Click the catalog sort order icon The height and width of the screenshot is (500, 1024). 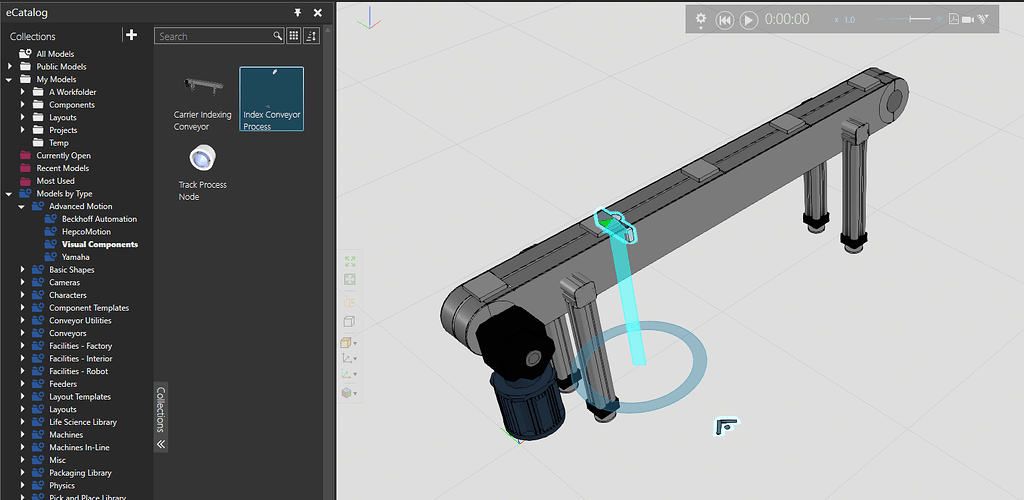(x=312, y=36)
